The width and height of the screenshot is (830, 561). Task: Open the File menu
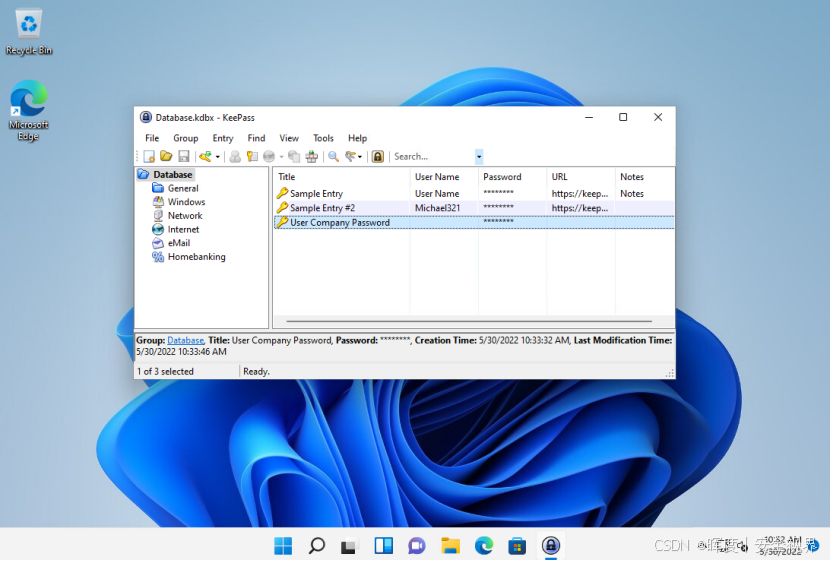pyautogui.click(x=152, y=138)
